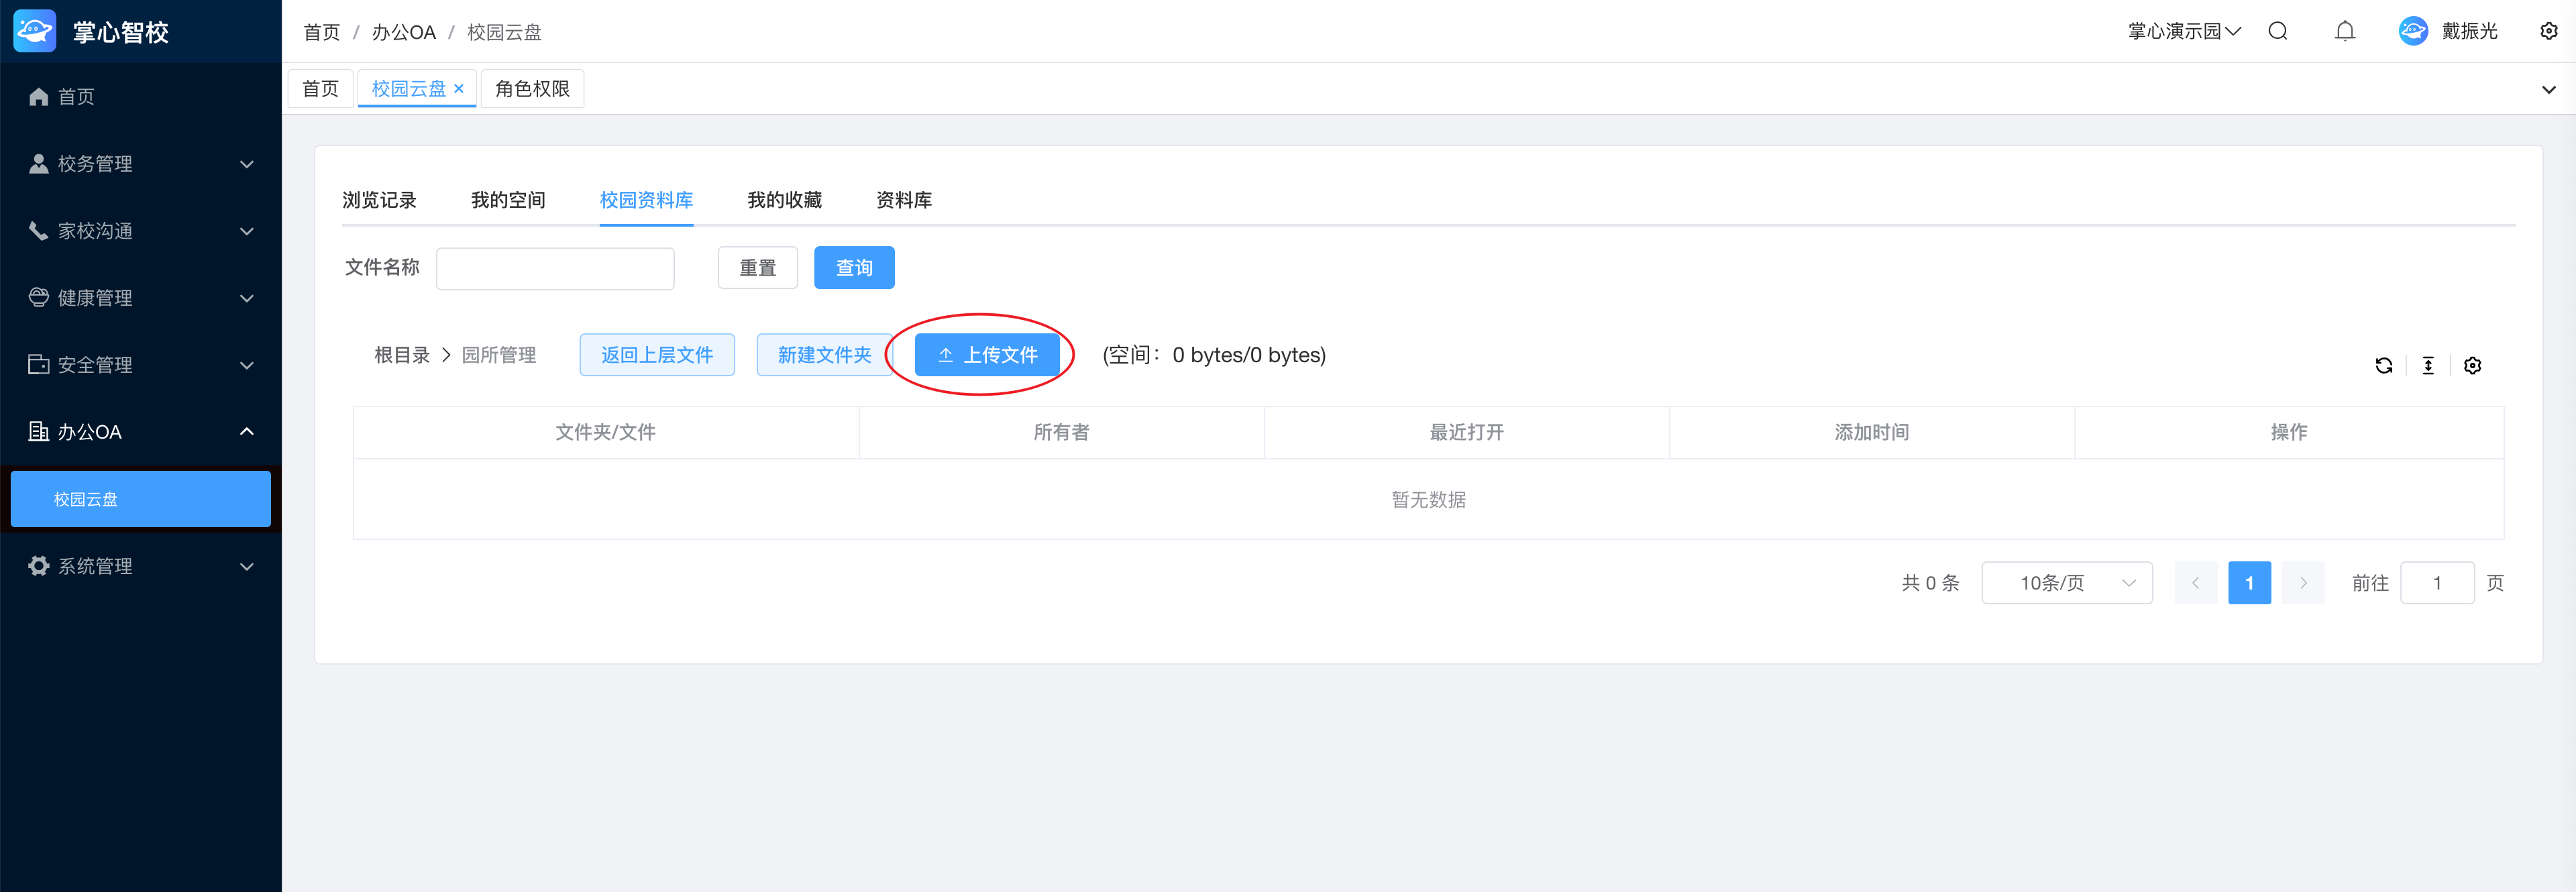Switch to the 我的空间 tab
2576x892 pixels.
coord(508,200)
